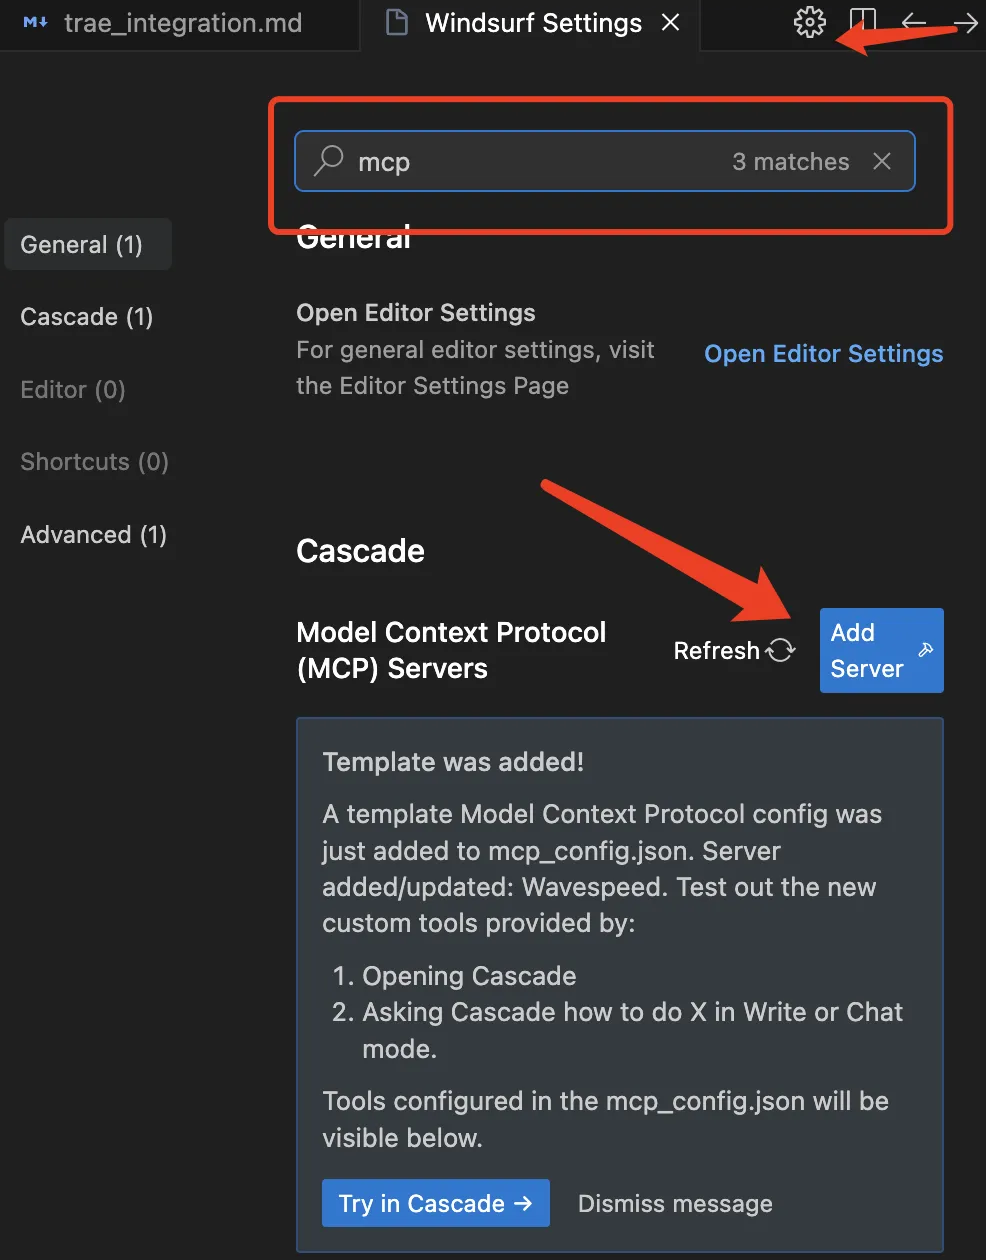Select Cascade (1) category
Screen dimensions: 986x1260
87,317
